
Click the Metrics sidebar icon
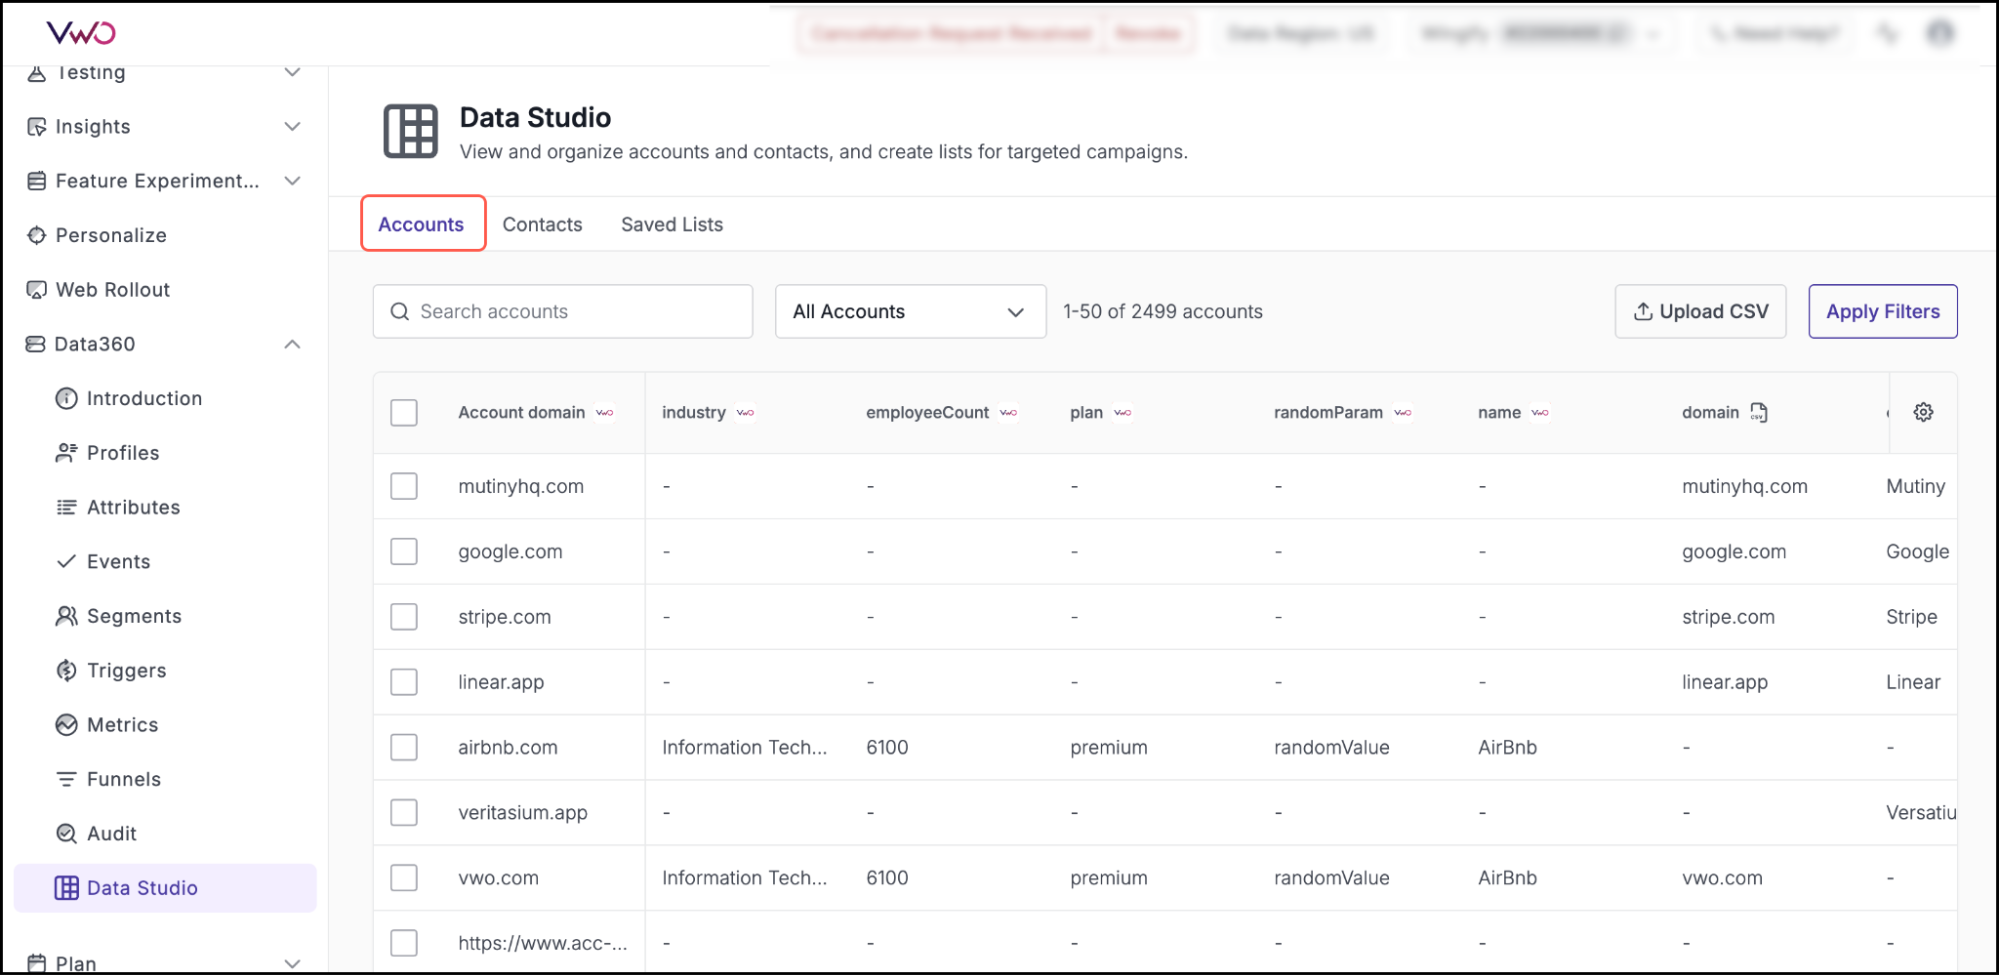coord(66,725)
